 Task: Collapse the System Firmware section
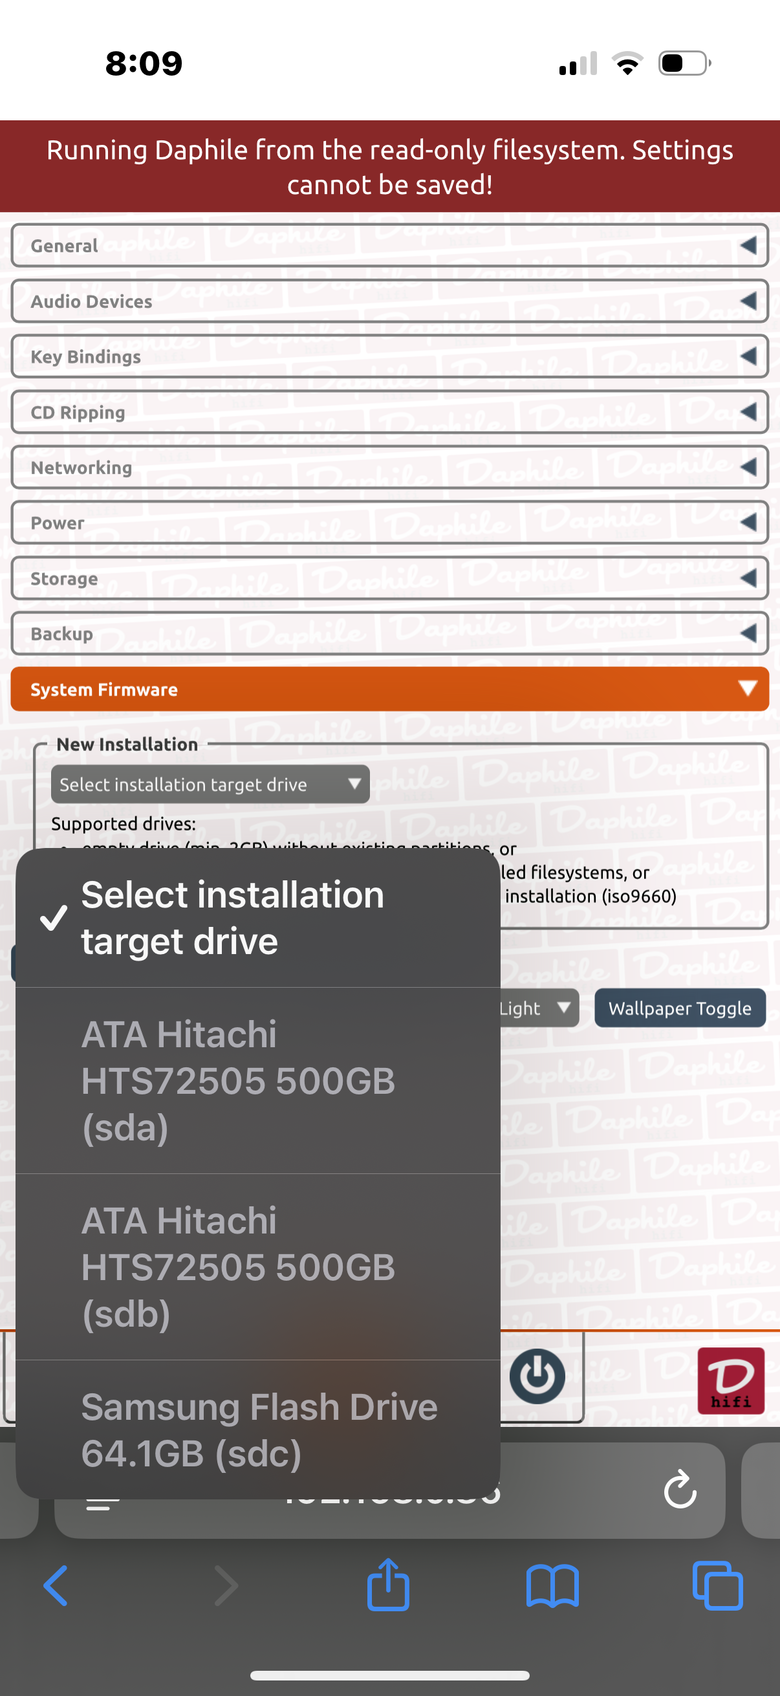tap(389, 689)
